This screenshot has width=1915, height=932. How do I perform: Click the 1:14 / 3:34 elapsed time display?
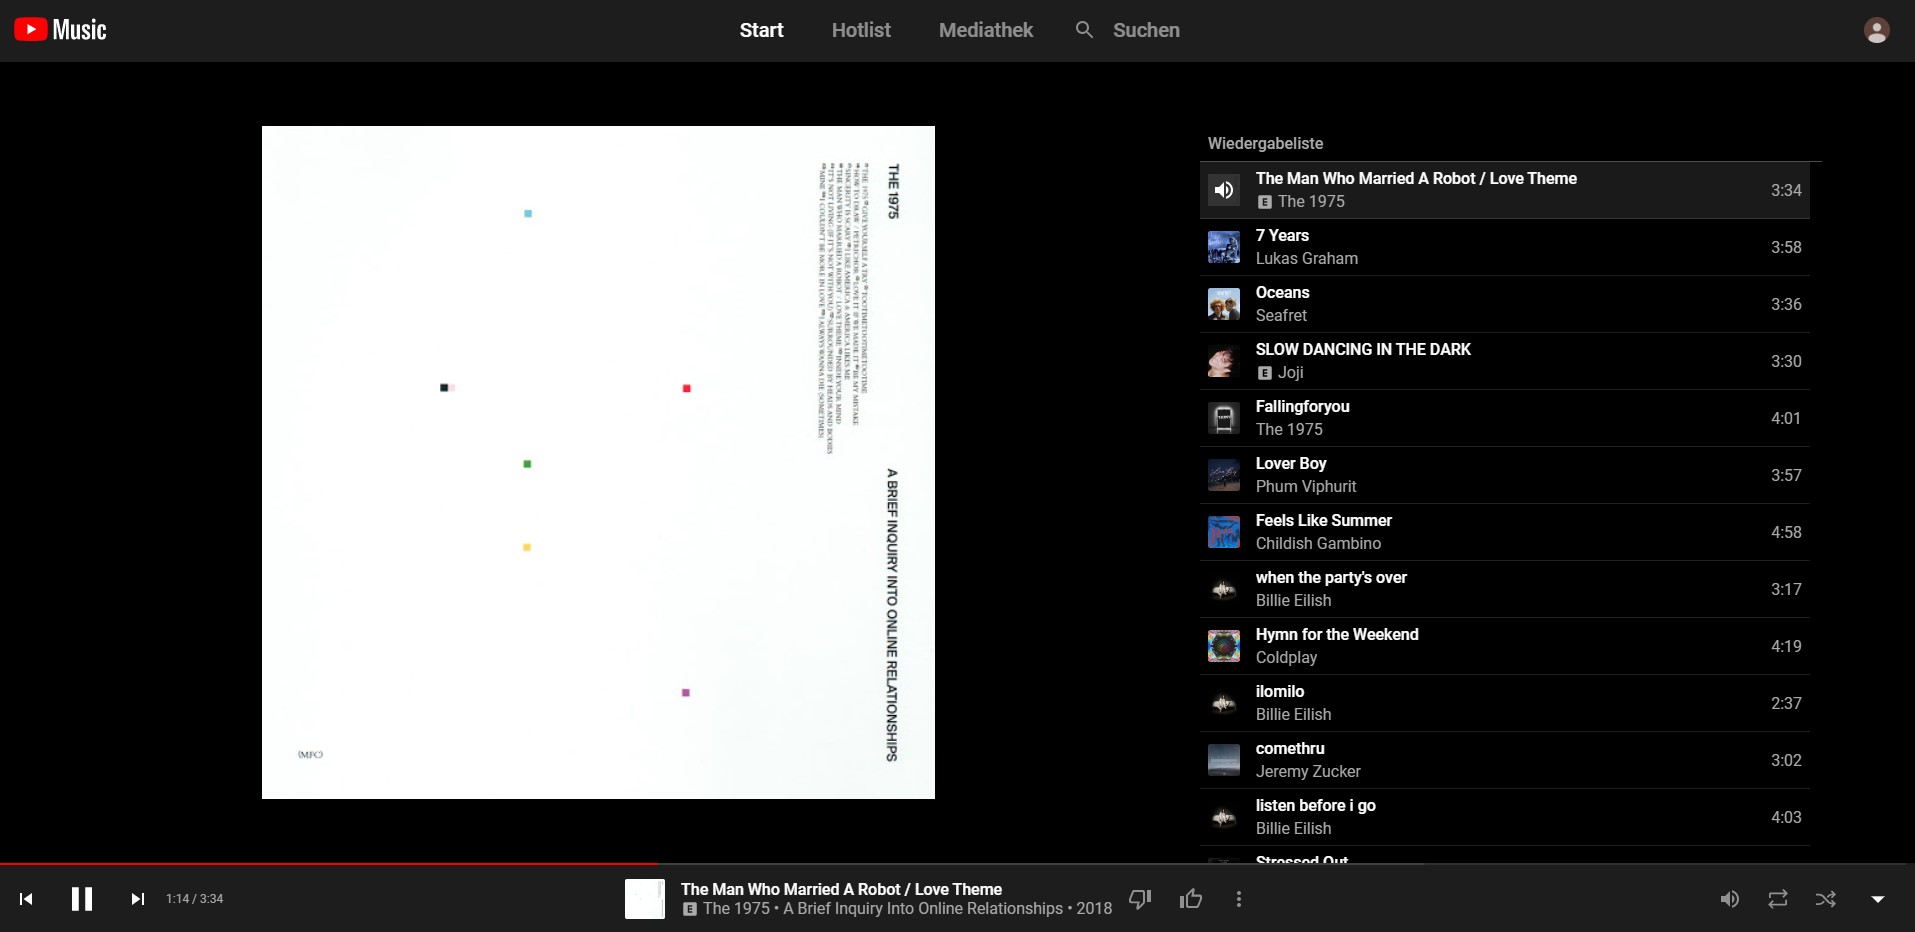coord(195,899)
